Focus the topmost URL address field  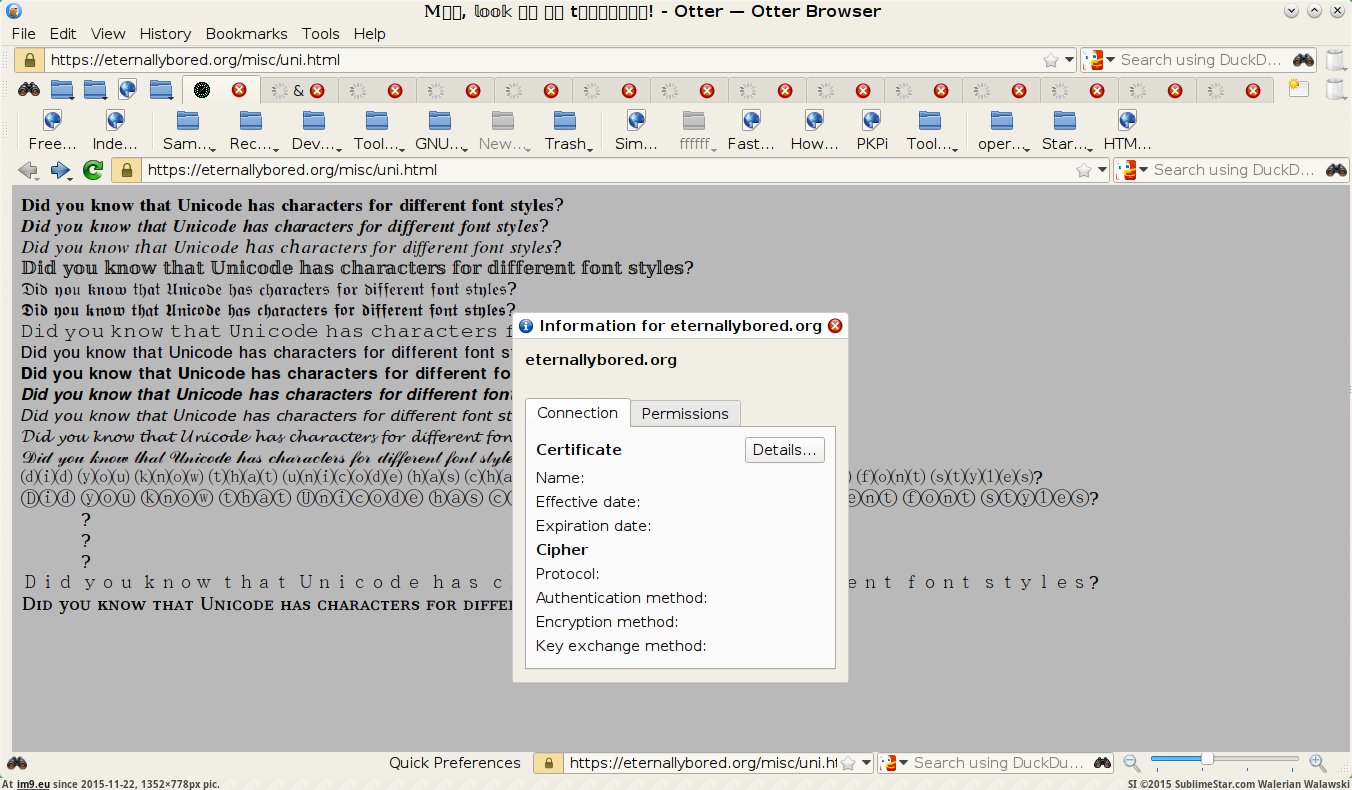543,60
